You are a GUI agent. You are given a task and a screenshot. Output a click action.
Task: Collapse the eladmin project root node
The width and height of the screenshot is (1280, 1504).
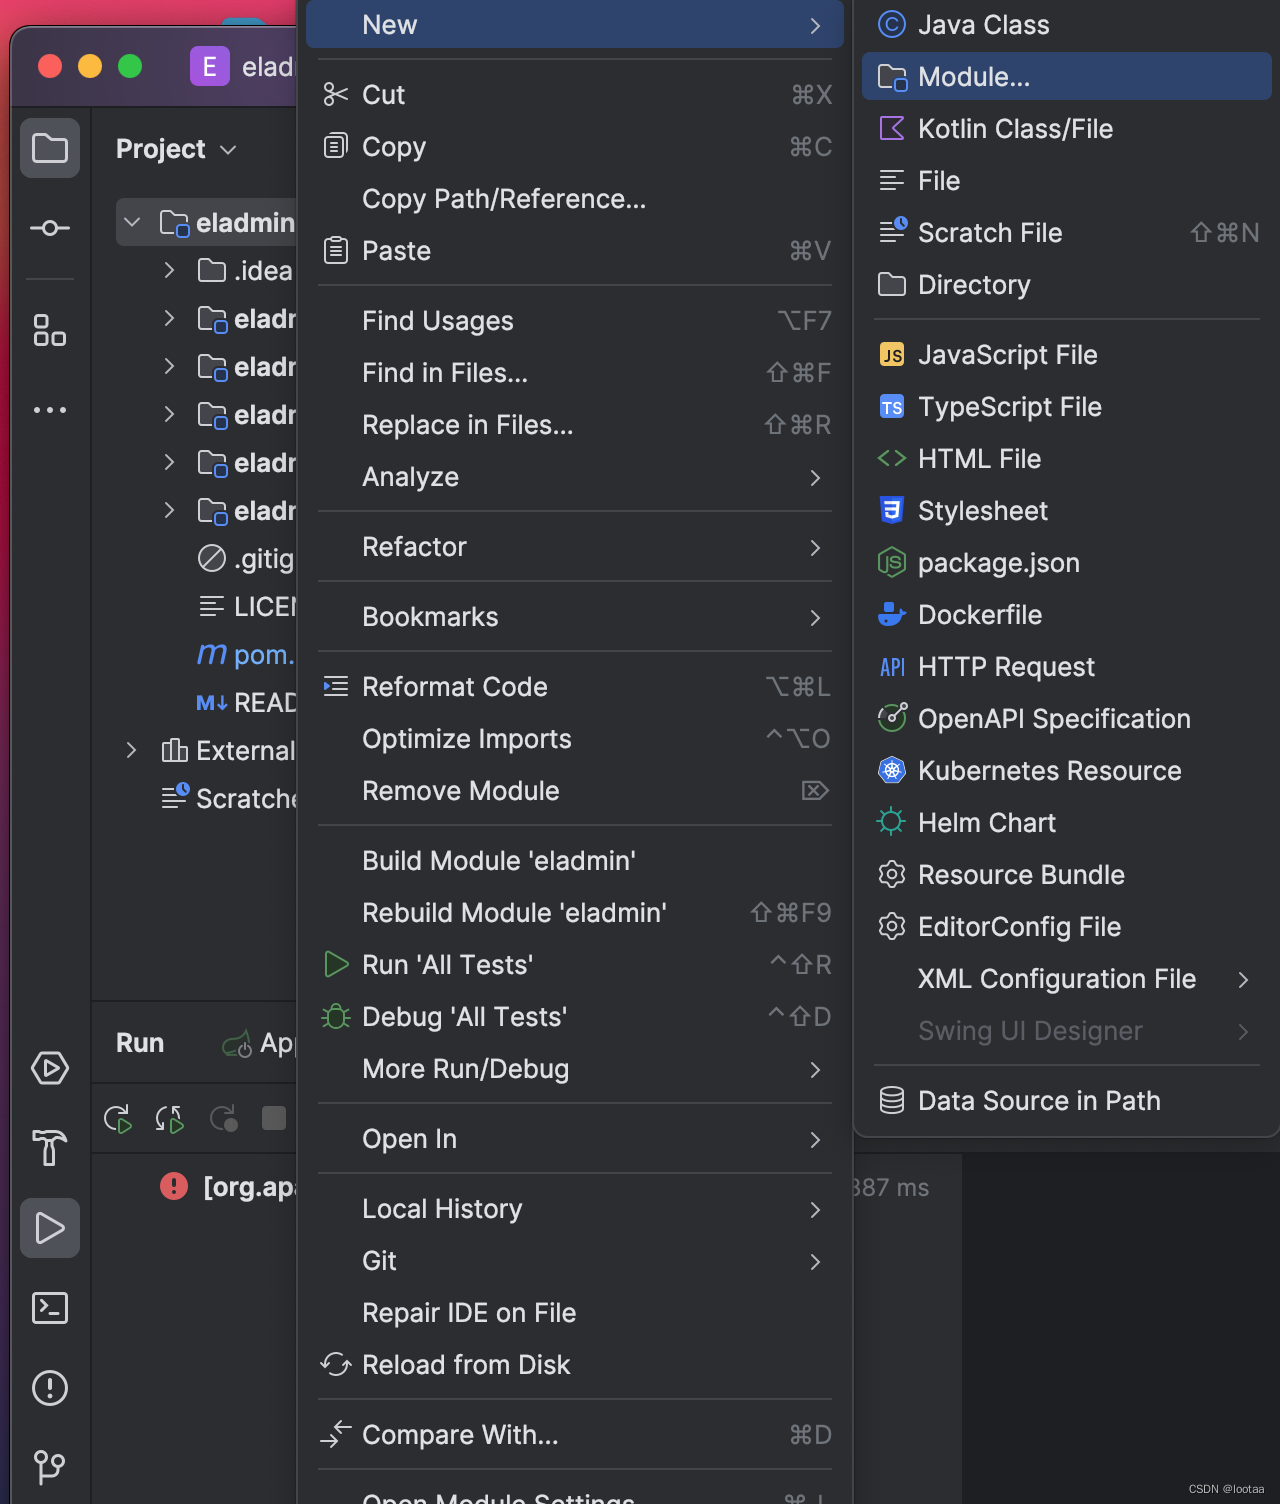(133, 222)
